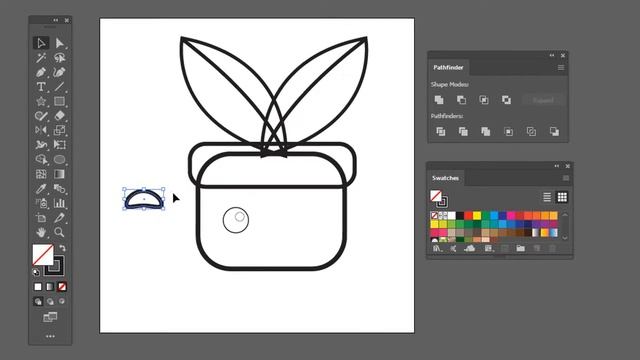Screen dimensions: 640x360
Task: Switch Swatches to thumbnail view
Action: [562, 197]
